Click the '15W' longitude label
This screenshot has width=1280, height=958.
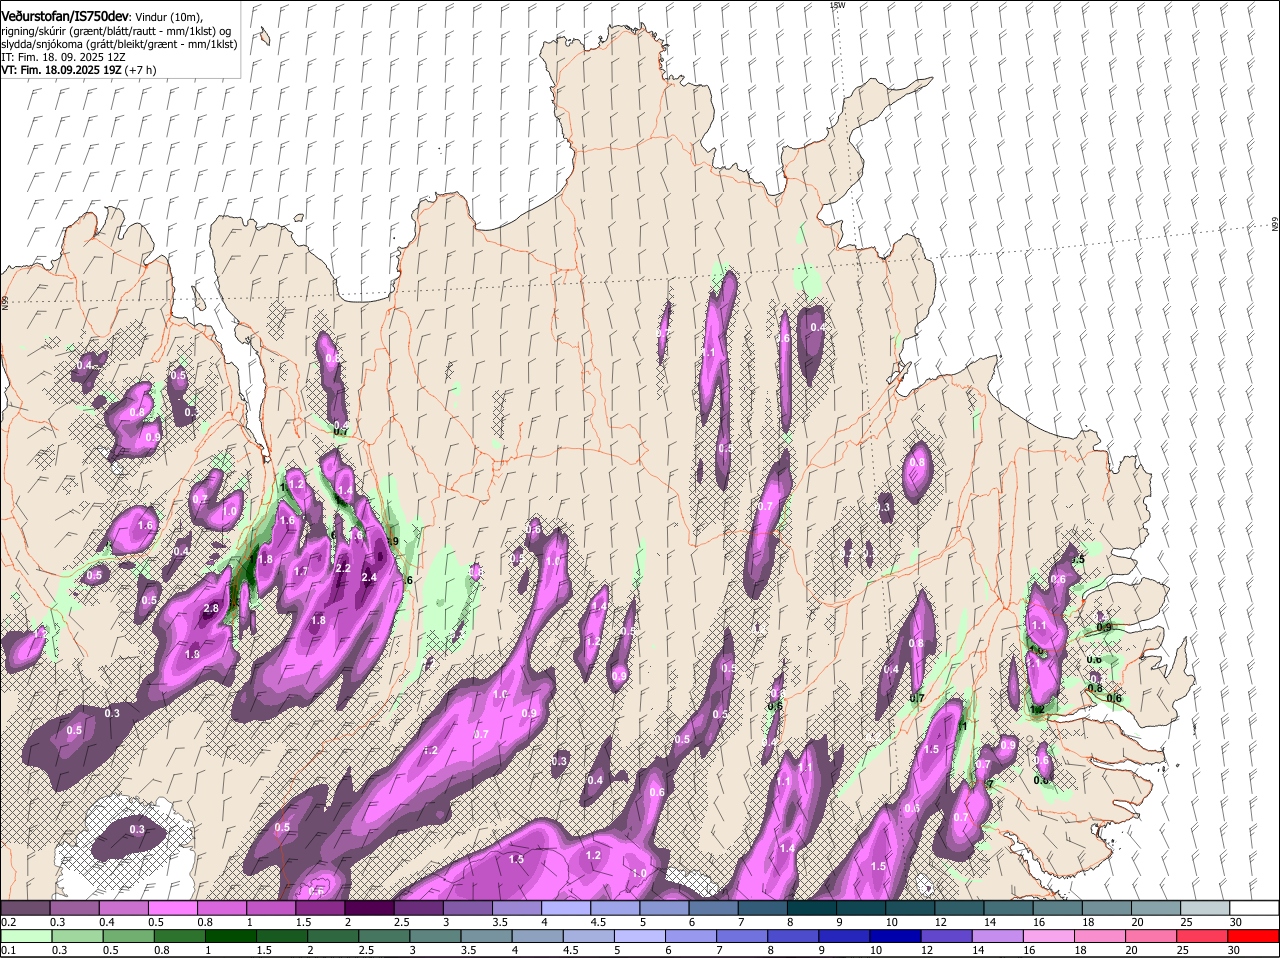point(838,5)
